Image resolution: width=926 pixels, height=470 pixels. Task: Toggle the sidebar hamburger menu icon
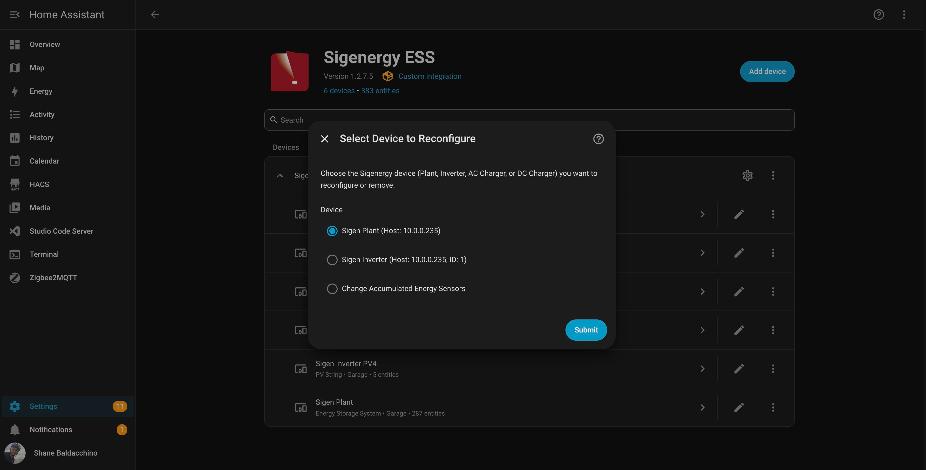point(15,14)
